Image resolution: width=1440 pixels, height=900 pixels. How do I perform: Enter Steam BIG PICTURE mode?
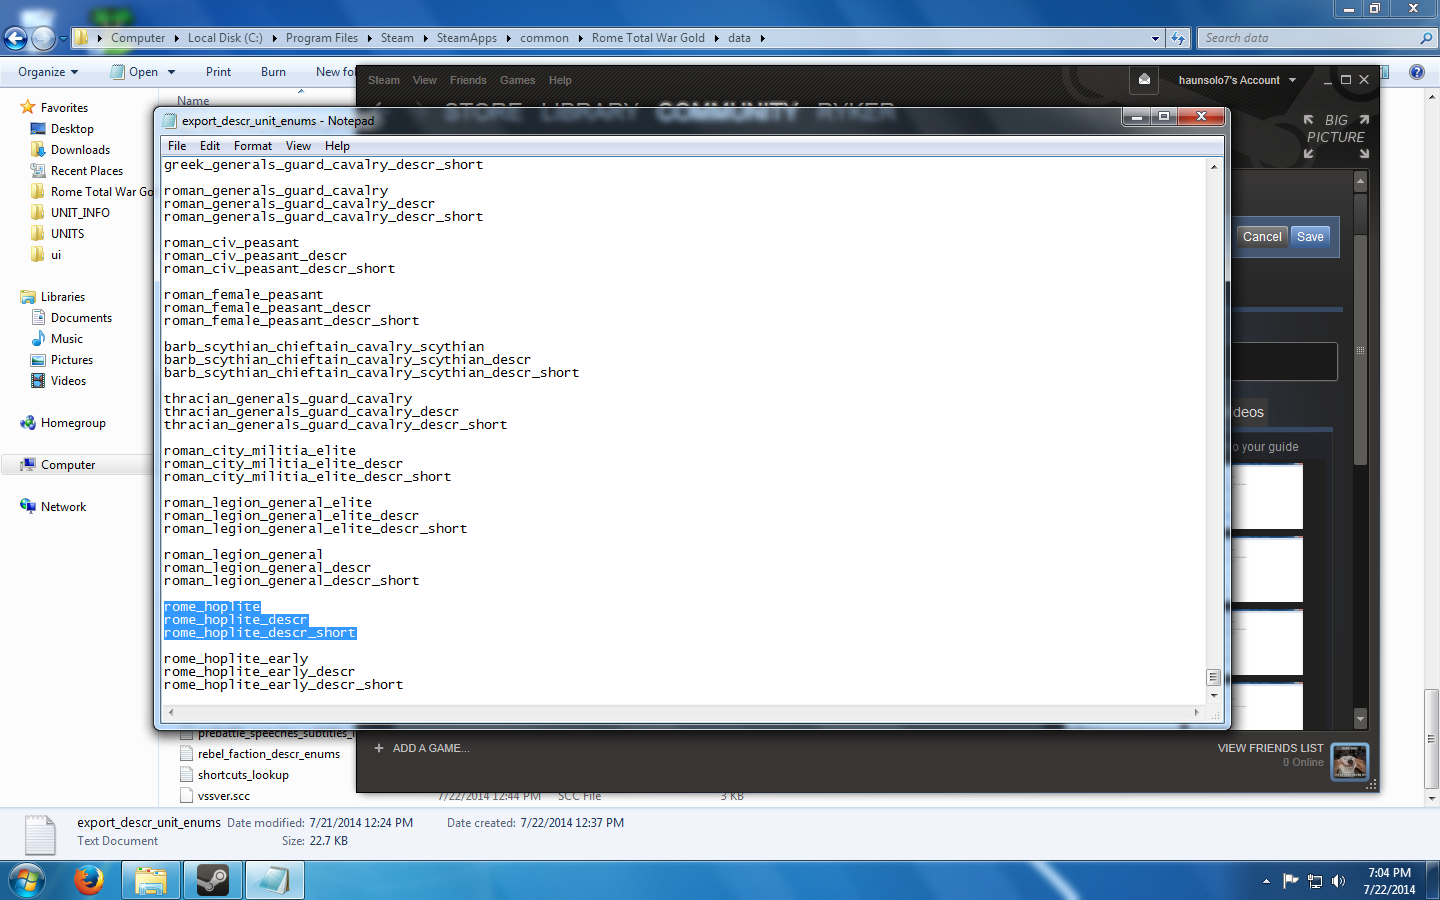[1336, 136]
